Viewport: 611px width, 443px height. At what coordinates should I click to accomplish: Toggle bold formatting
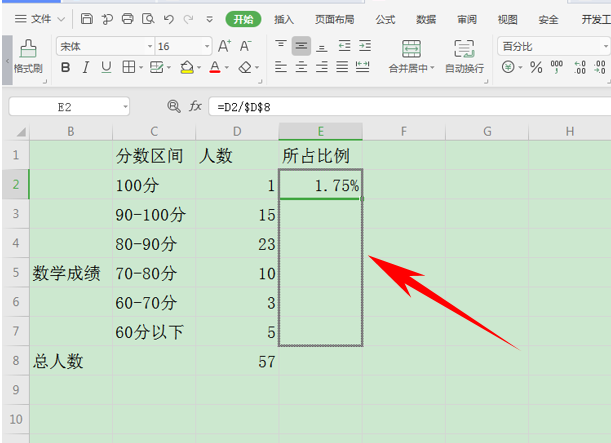point(65,67)
